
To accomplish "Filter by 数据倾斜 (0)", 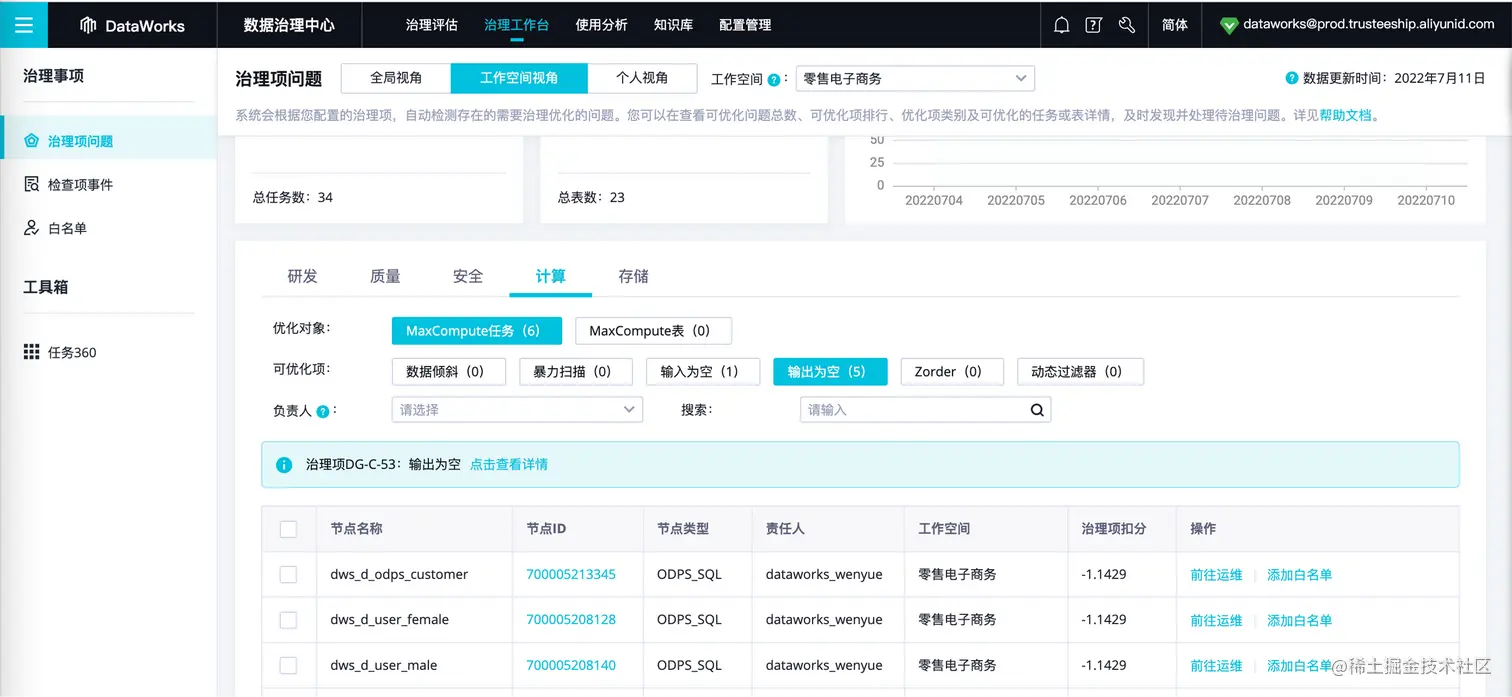I will 449,371.
